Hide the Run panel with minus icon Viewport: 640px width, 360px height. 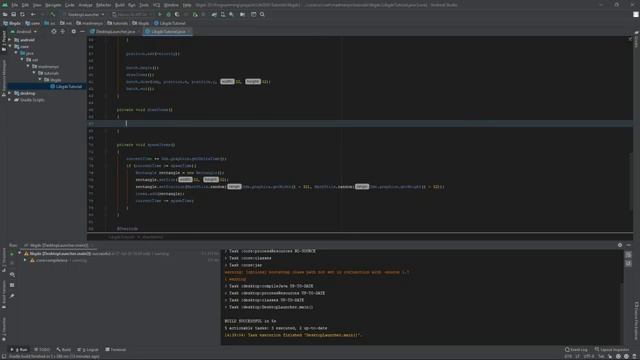(x=629, y=245)
